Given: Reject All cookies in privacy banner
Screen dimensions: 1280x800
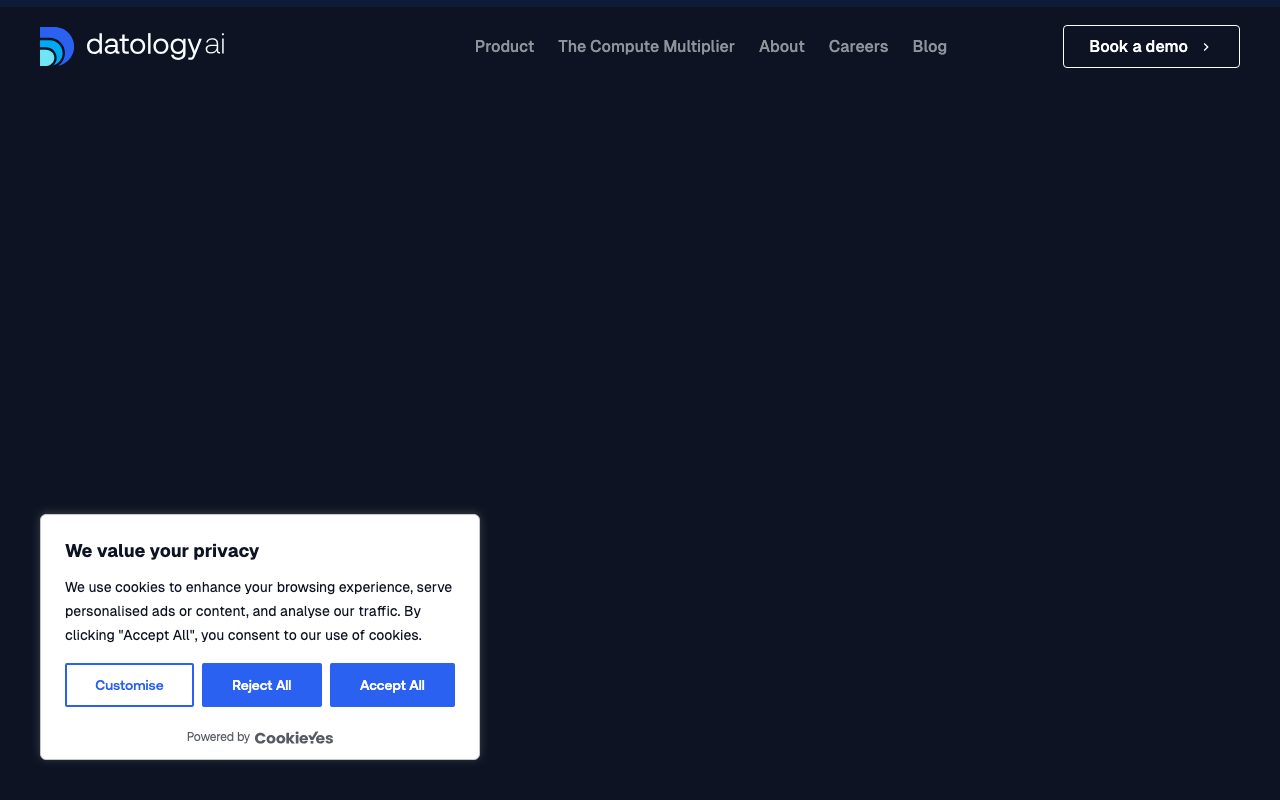Looking at the screenshot, I should coord(262,685).
